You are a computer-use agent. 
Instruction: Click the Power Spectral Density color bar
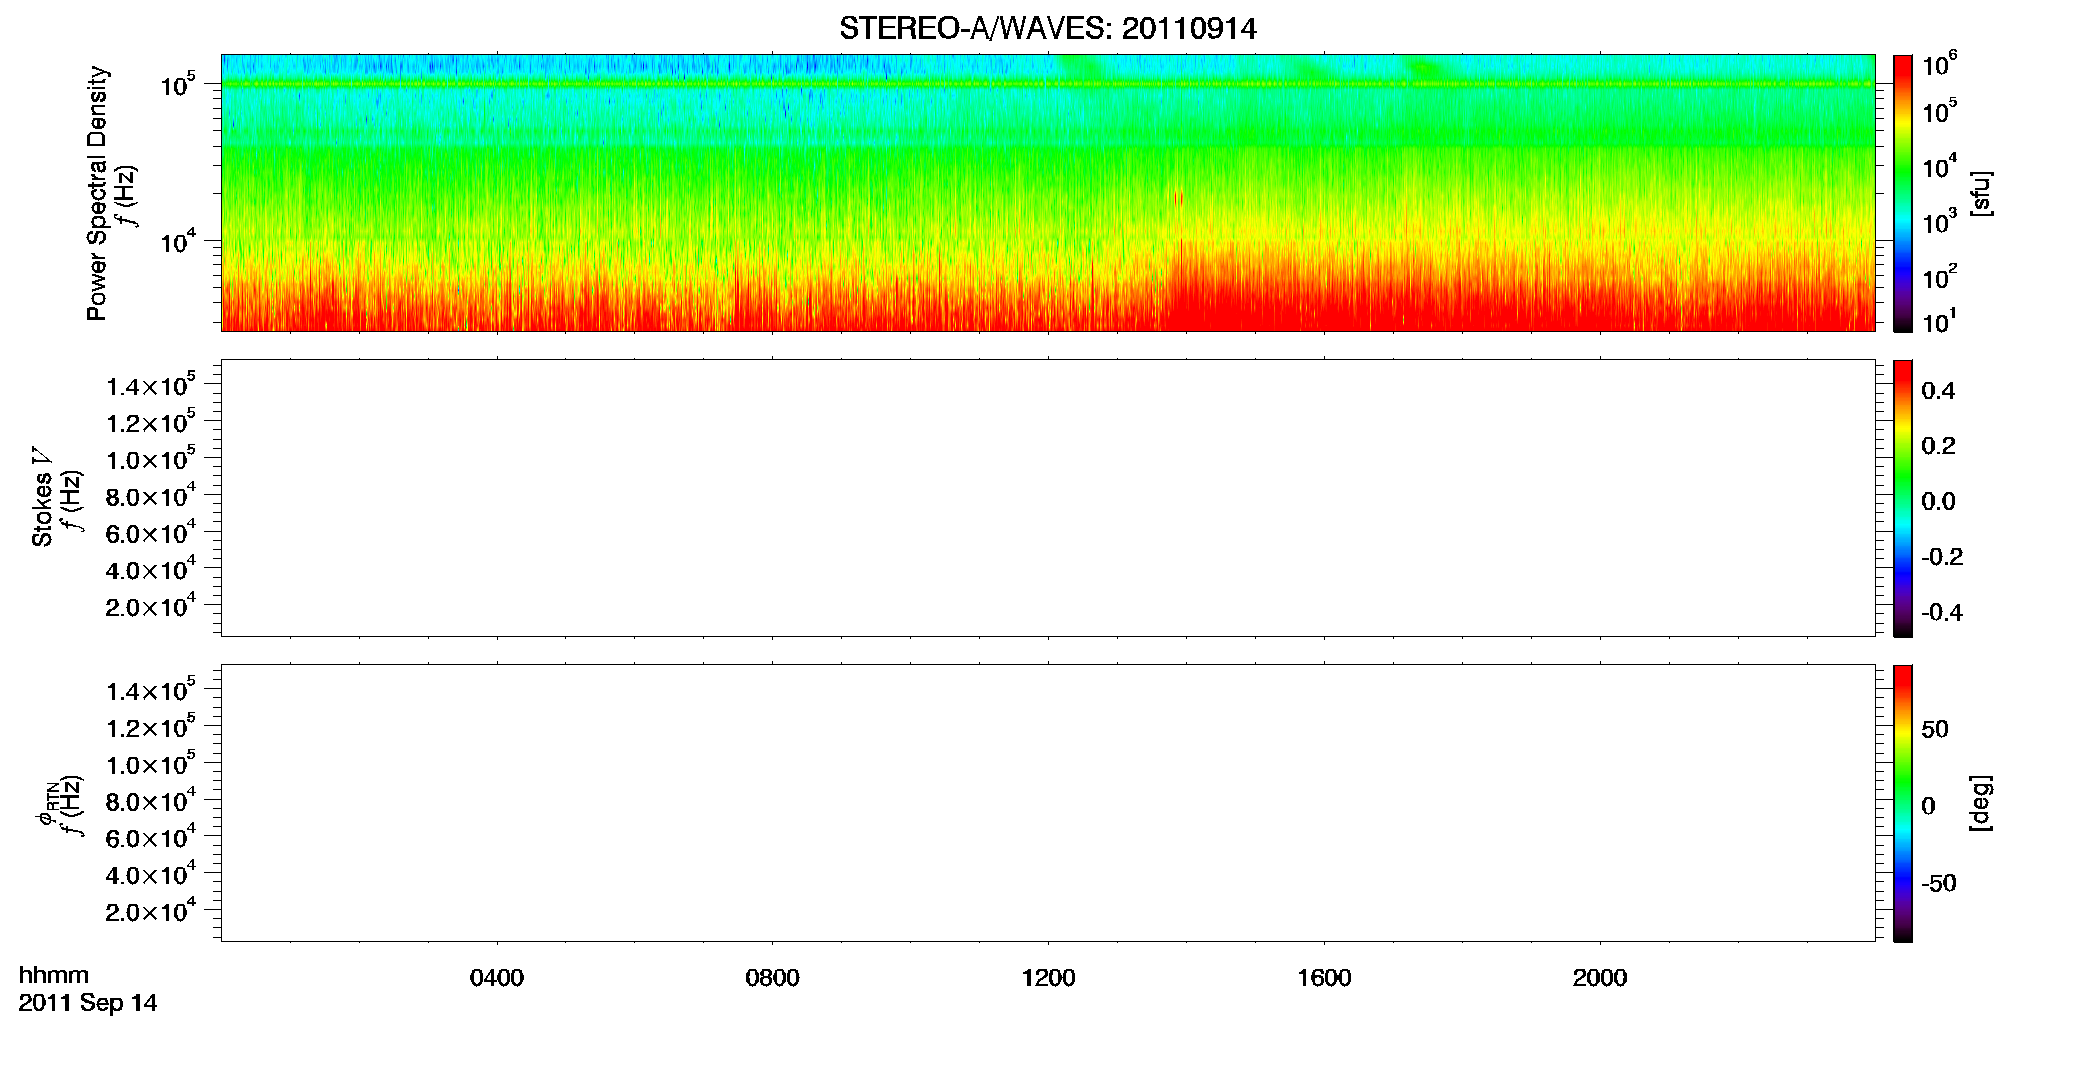1903,193
